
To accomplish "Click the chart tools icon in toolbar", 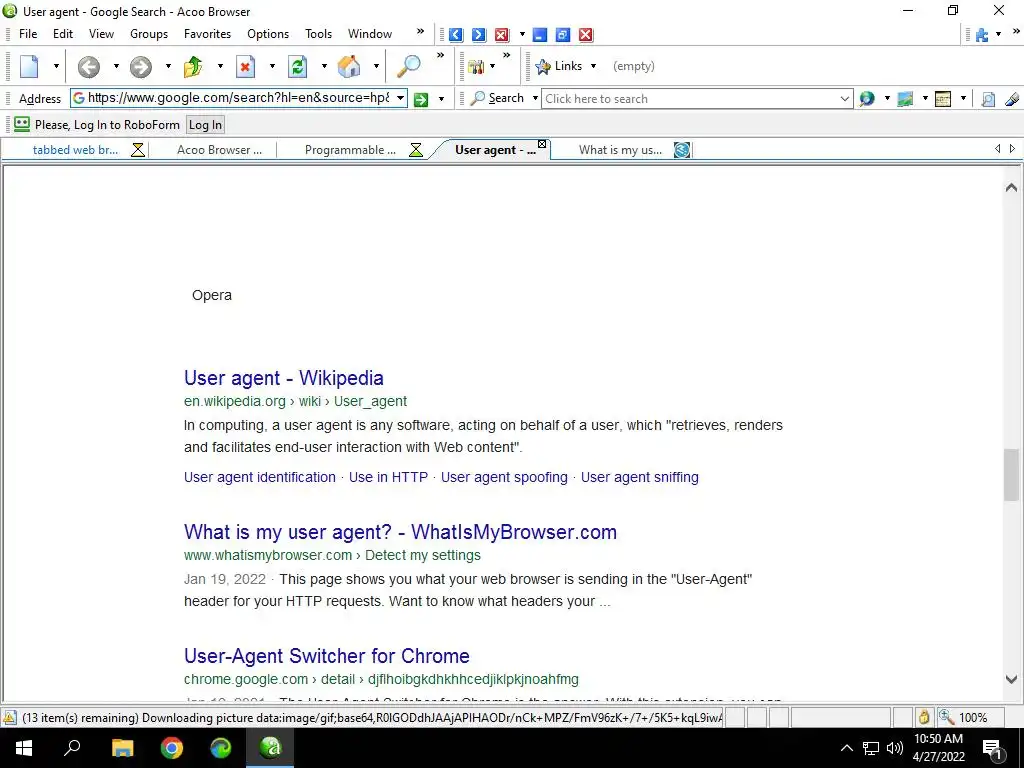I will pos(477,67).
